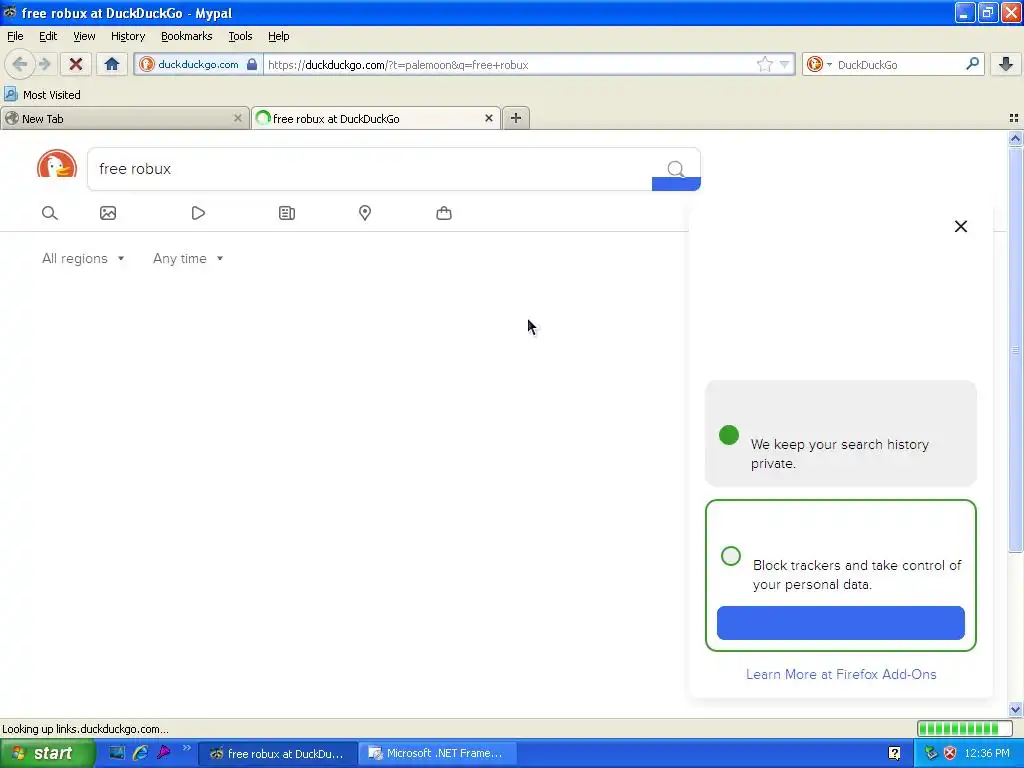Viewport: 1024px width, 768px height.
Task: Select the All web results icon
Action: tap(50, 213)
